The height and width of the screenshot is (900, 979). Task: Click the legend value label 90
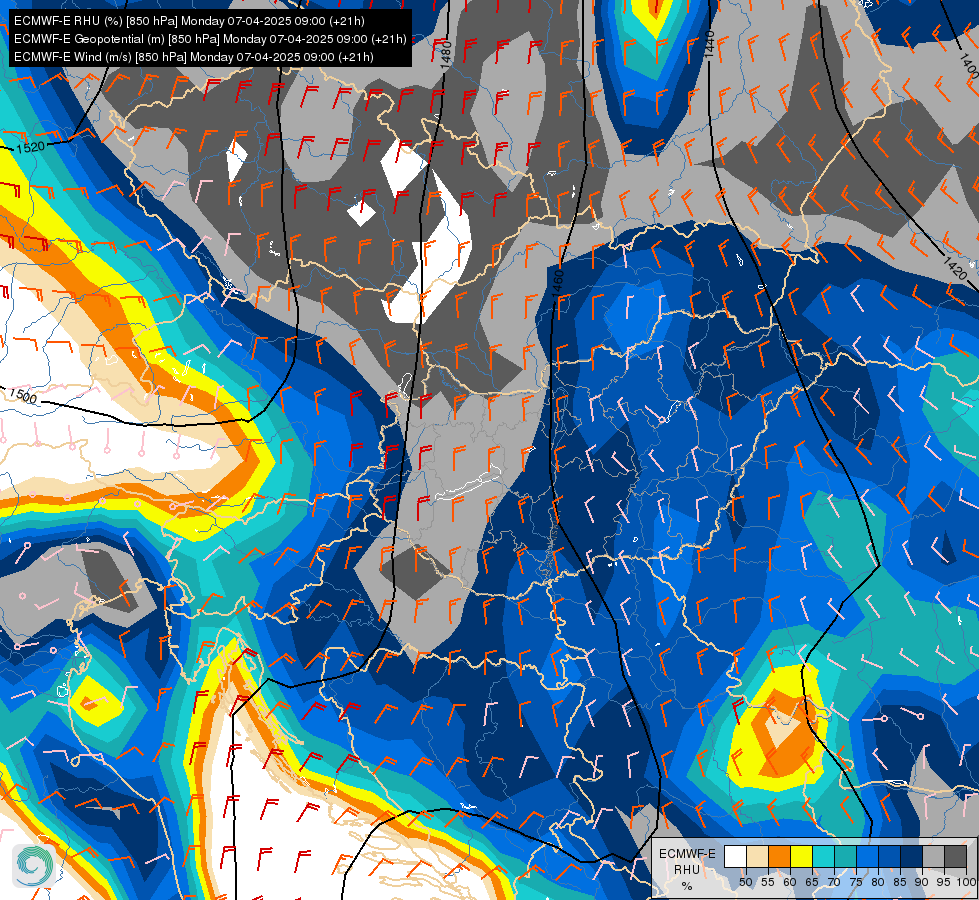(922, 882)
